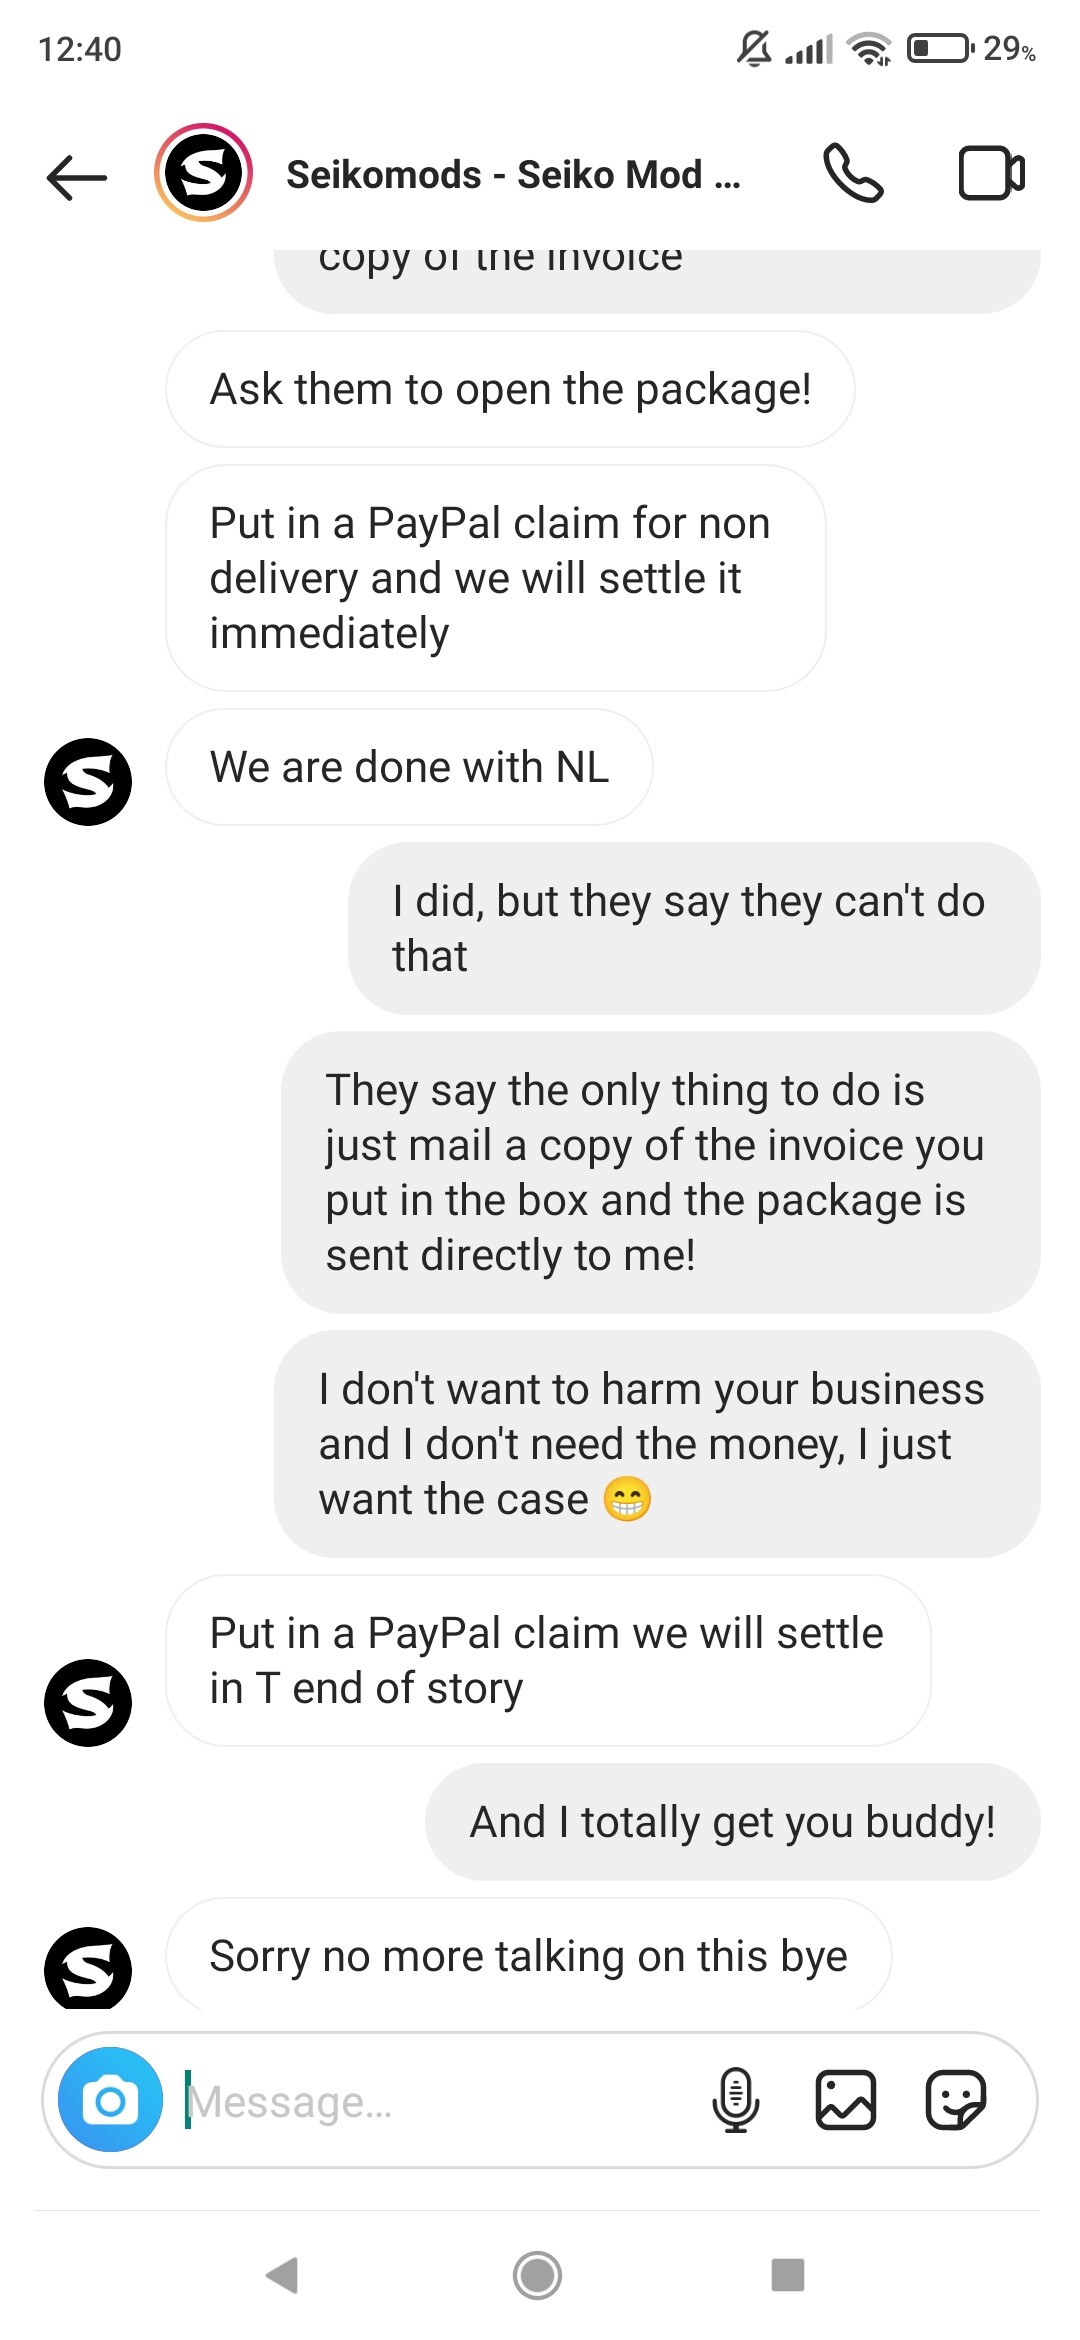Select the 'And I totally get you buddy!' message
1080x2340 pixels.
point(733,1822)
